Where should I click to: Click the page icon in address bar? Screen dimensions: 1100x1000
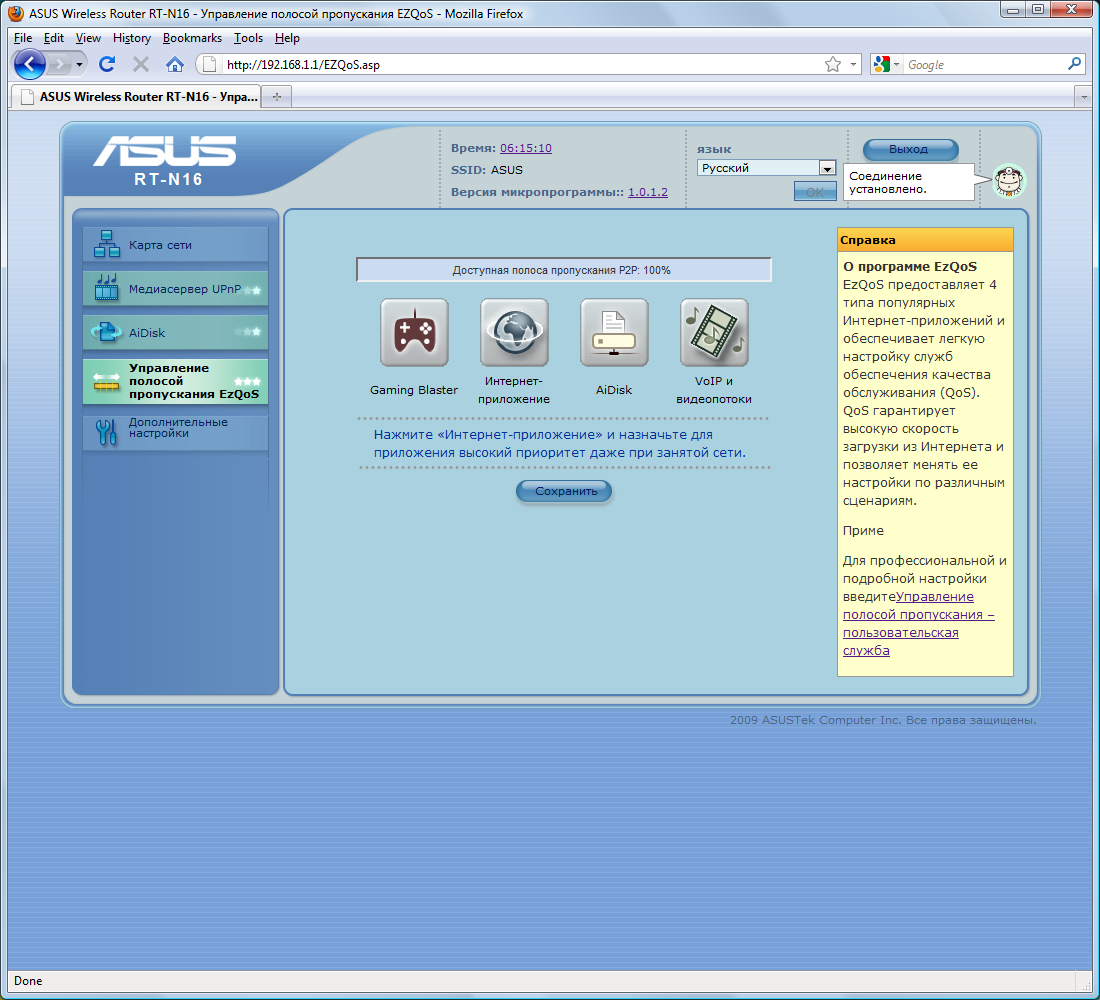pyautogui.click(x=209, y=65)
